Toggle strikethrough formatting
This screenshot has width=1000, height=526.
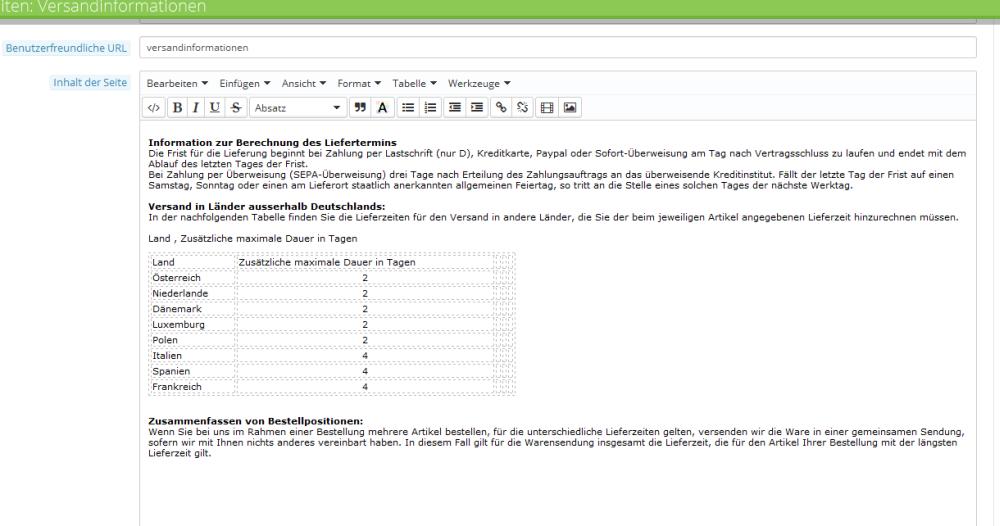coord(236,108)
